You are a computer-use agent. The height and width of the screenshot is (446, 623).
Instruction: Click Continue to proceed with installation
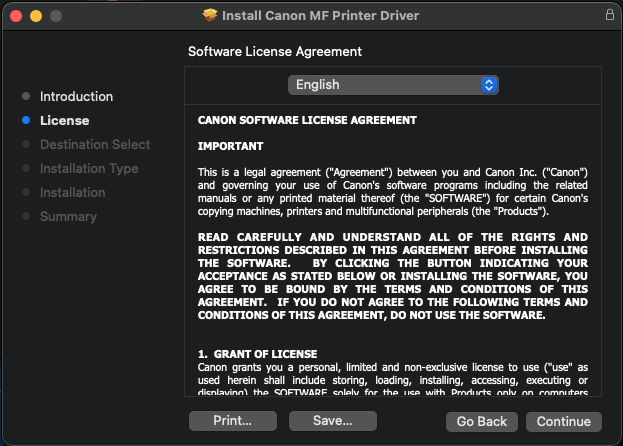pyautogui.click(x=564, y=421)
